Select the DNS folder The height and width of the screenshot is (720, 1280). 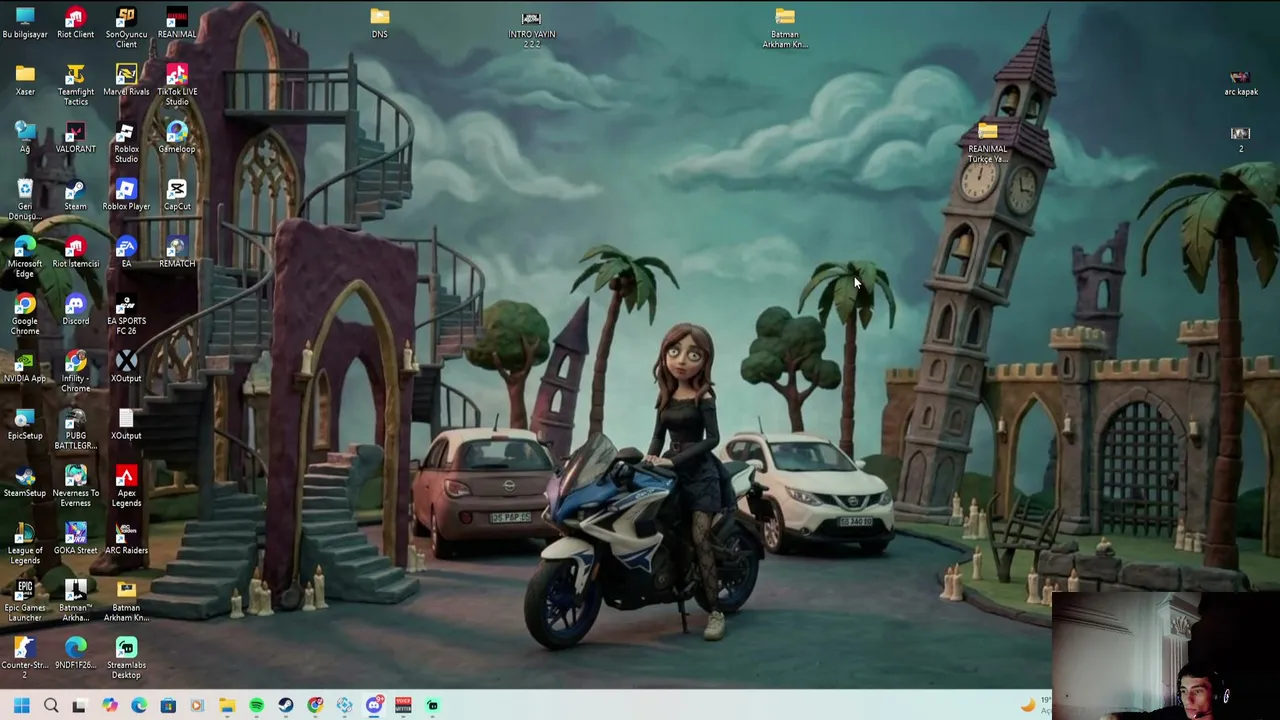380,23
